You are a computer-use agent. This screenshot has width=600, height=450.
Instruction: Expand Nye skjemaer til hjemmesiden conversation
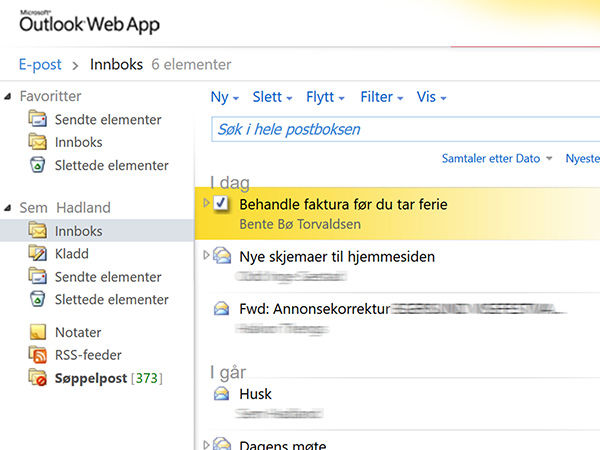206,255
